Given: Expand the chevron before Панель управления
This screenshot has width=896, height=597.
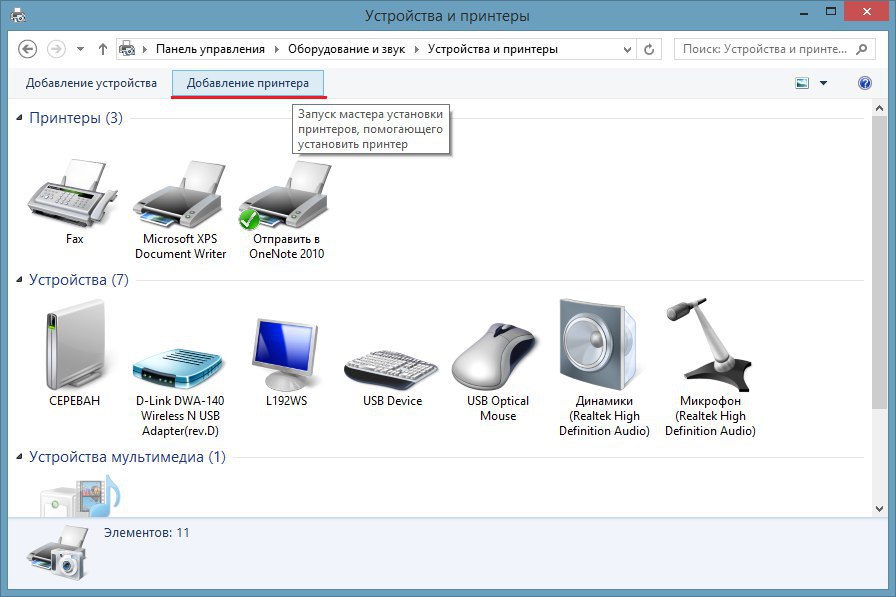Looking at the screenshot, I should point(145,49).
